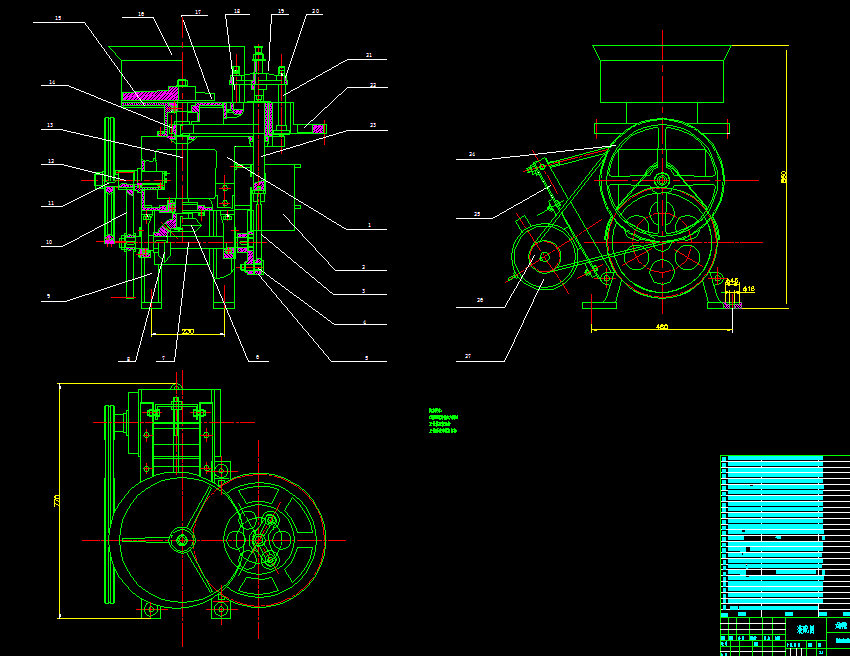Click the part callout number 16
This screenshot has height=656, width=850.
pos(141,14)
